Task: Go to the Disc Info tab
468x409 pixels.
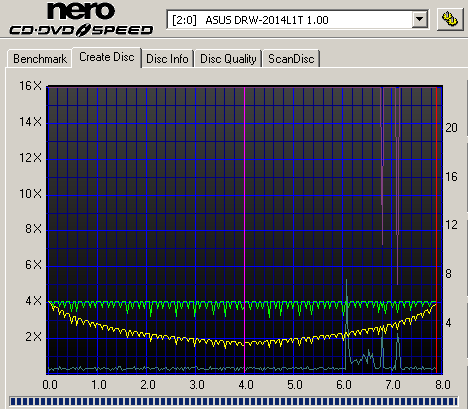Action: coord(167,59)
